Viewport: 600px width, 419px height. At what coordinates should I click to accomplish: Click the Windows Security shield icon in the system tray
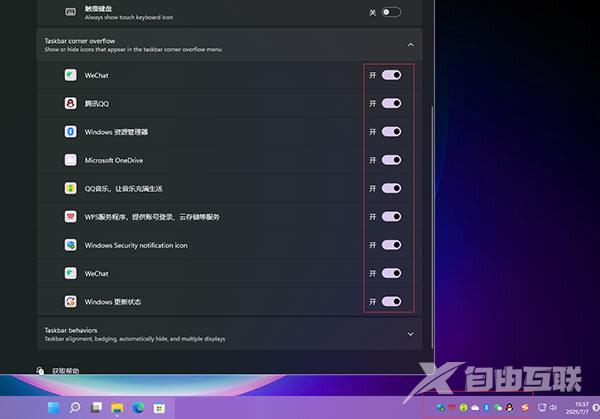click(440, 408)
